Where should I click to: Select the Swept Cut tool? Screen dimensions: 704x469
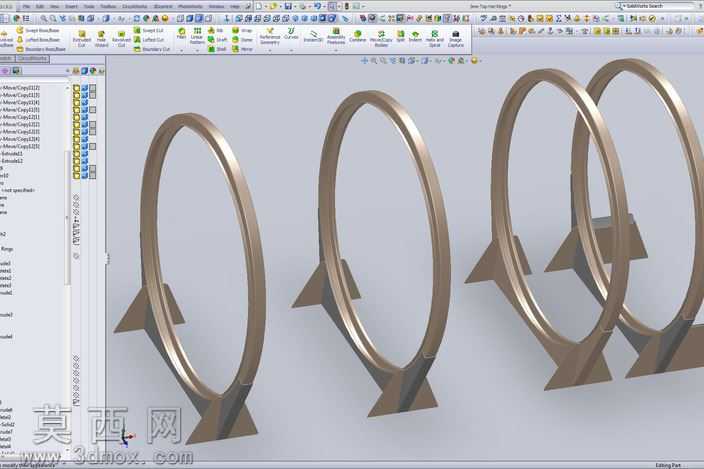149,31
